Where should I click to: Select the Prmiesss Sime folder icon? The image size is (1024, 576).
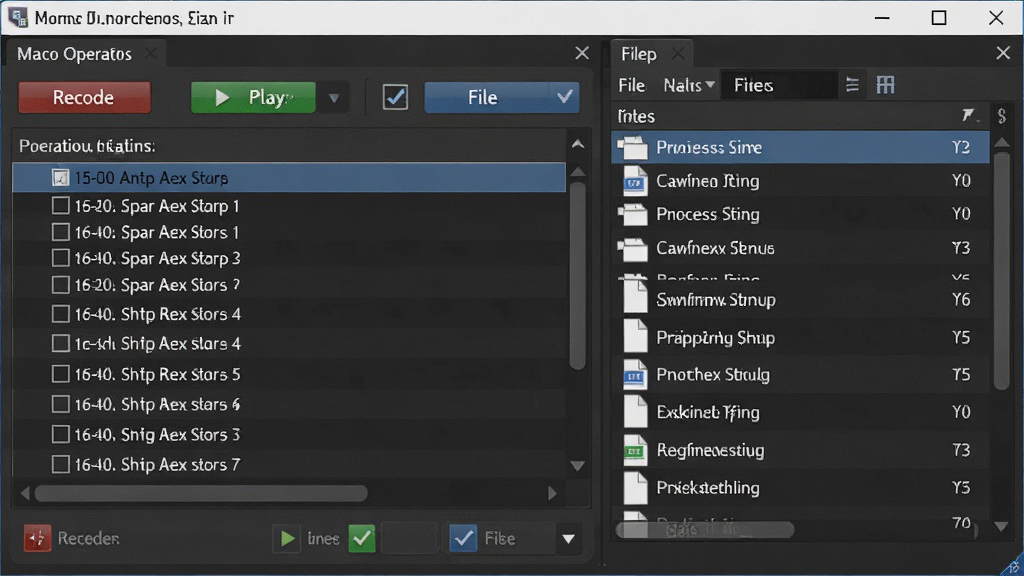[633, 148]
